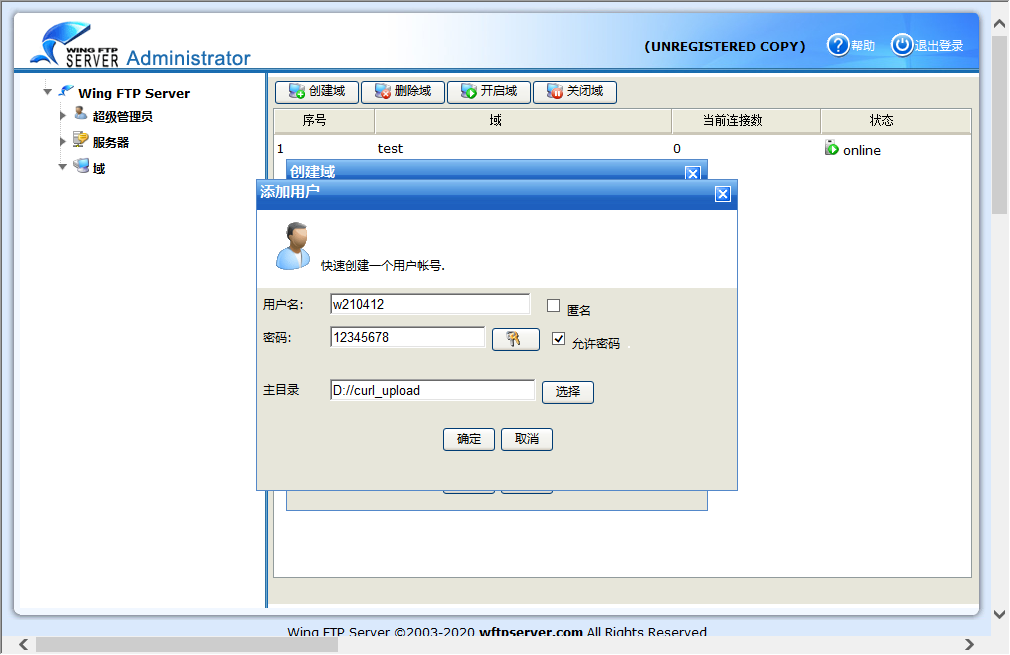This screenshot has width=1010, height=655.
Task: Log out using the 退出登录 icon
Action: tap(901, 44)
